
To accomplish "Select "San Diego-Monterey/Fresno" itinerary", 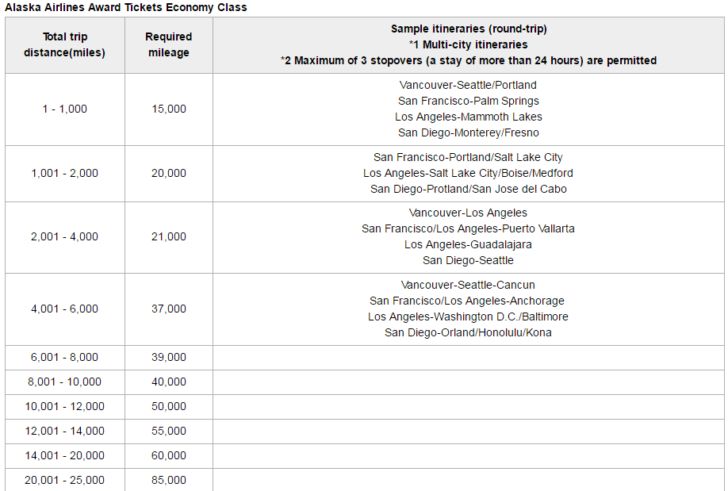I will 468,133.
